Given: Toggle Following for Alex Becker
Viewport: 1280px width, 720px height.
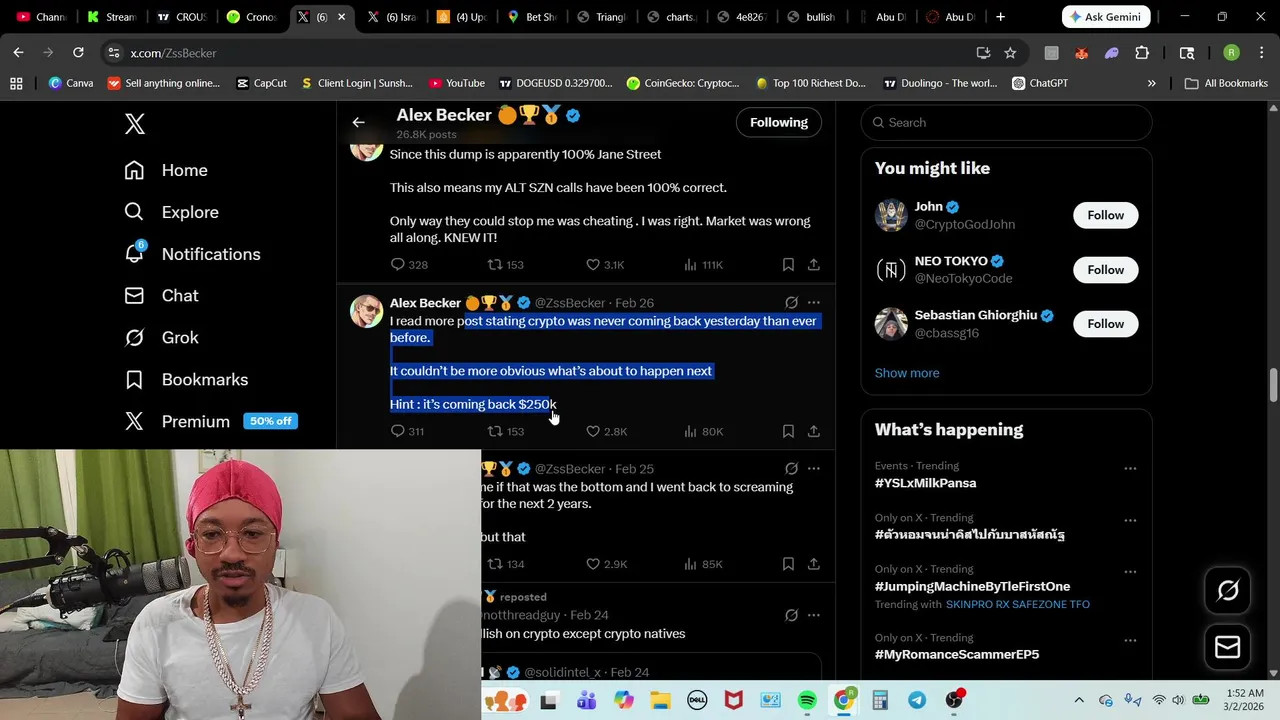Looking at the screenshot, I should pyautogui.click(x=779, y=122).
